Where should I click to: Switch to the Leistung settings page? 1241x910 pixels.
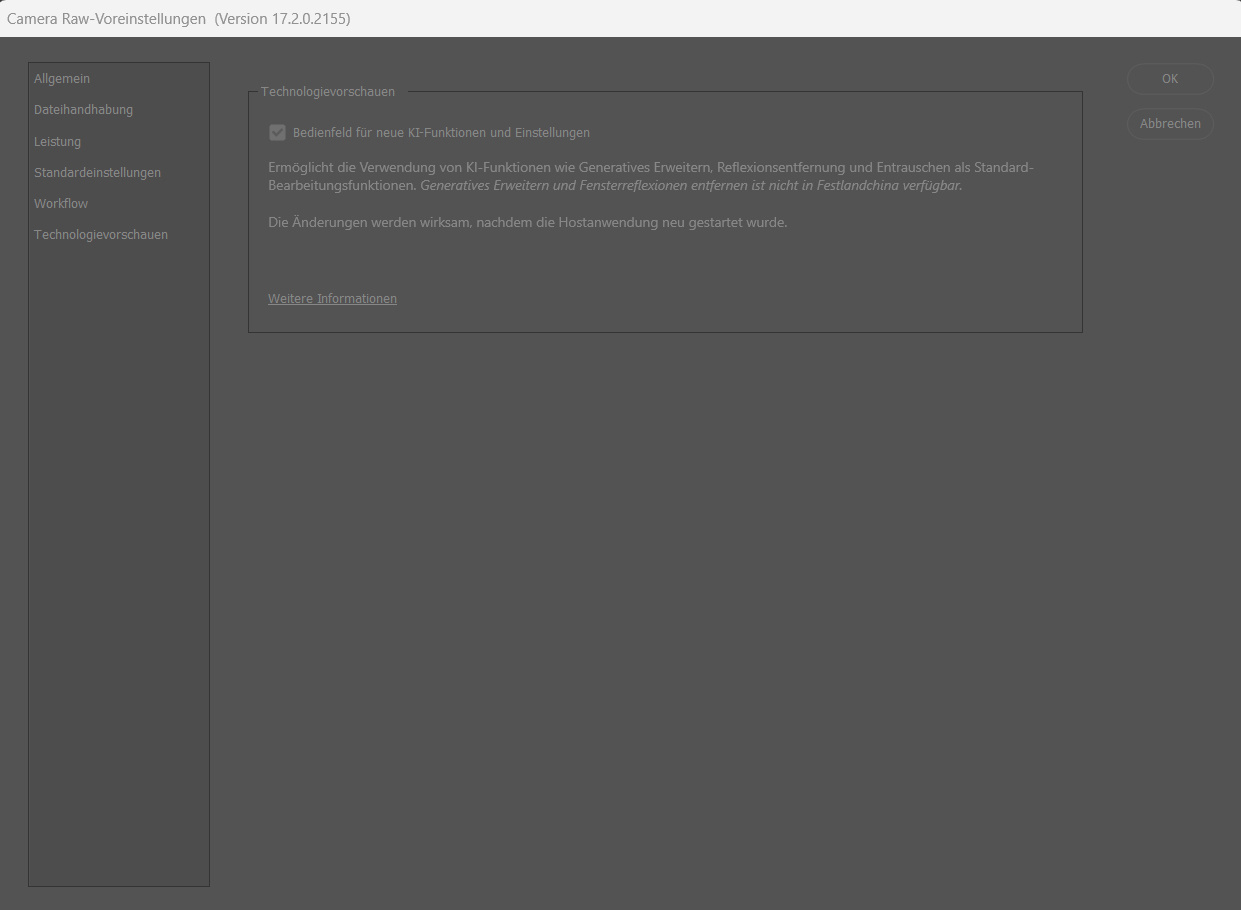click(57, 142)
